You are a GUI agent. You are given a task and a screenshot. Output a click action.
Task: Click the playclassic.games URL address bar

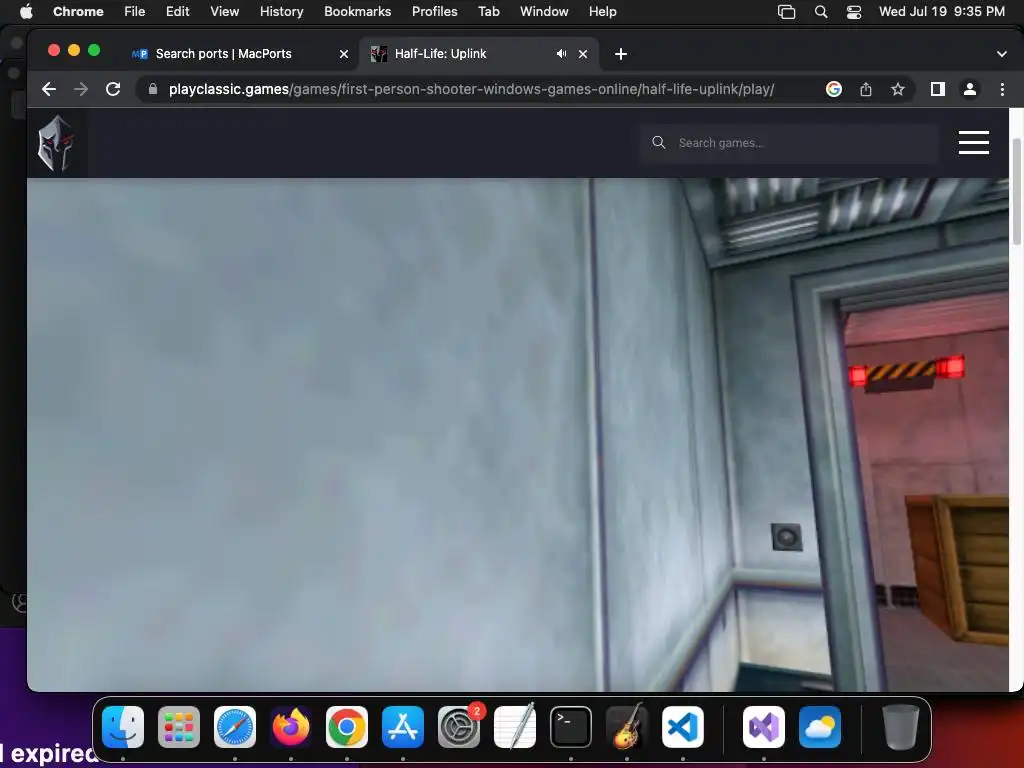click(x=470, y=89)
